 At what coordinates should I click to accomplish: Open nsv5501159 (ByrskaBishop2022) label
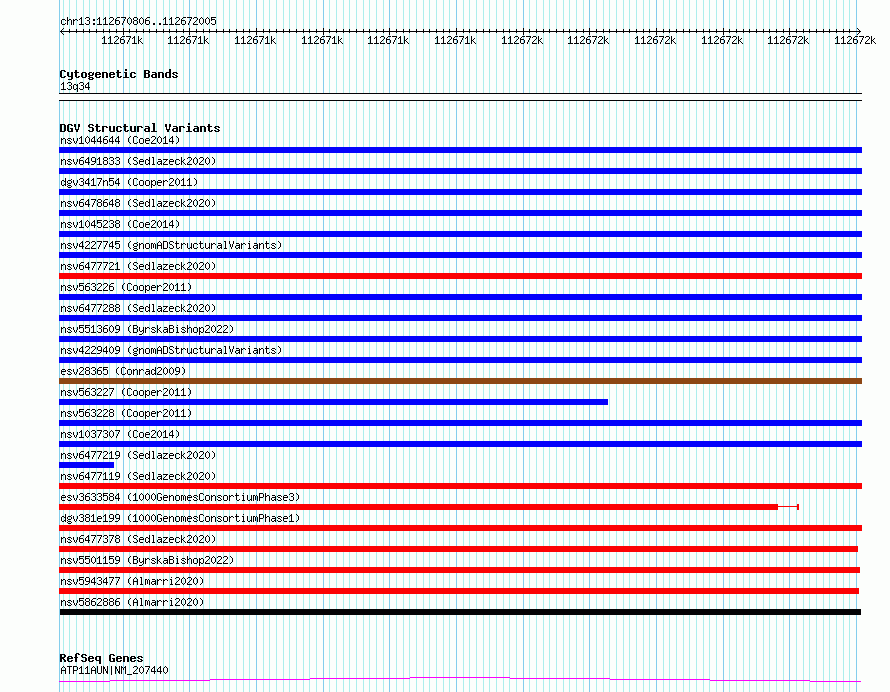coord(147,560)
